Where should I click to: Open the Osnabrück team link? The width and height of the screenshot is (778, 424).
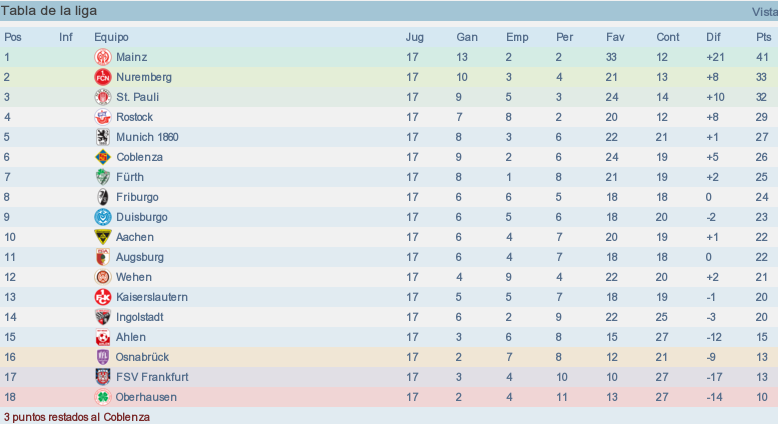coord(142,357)
